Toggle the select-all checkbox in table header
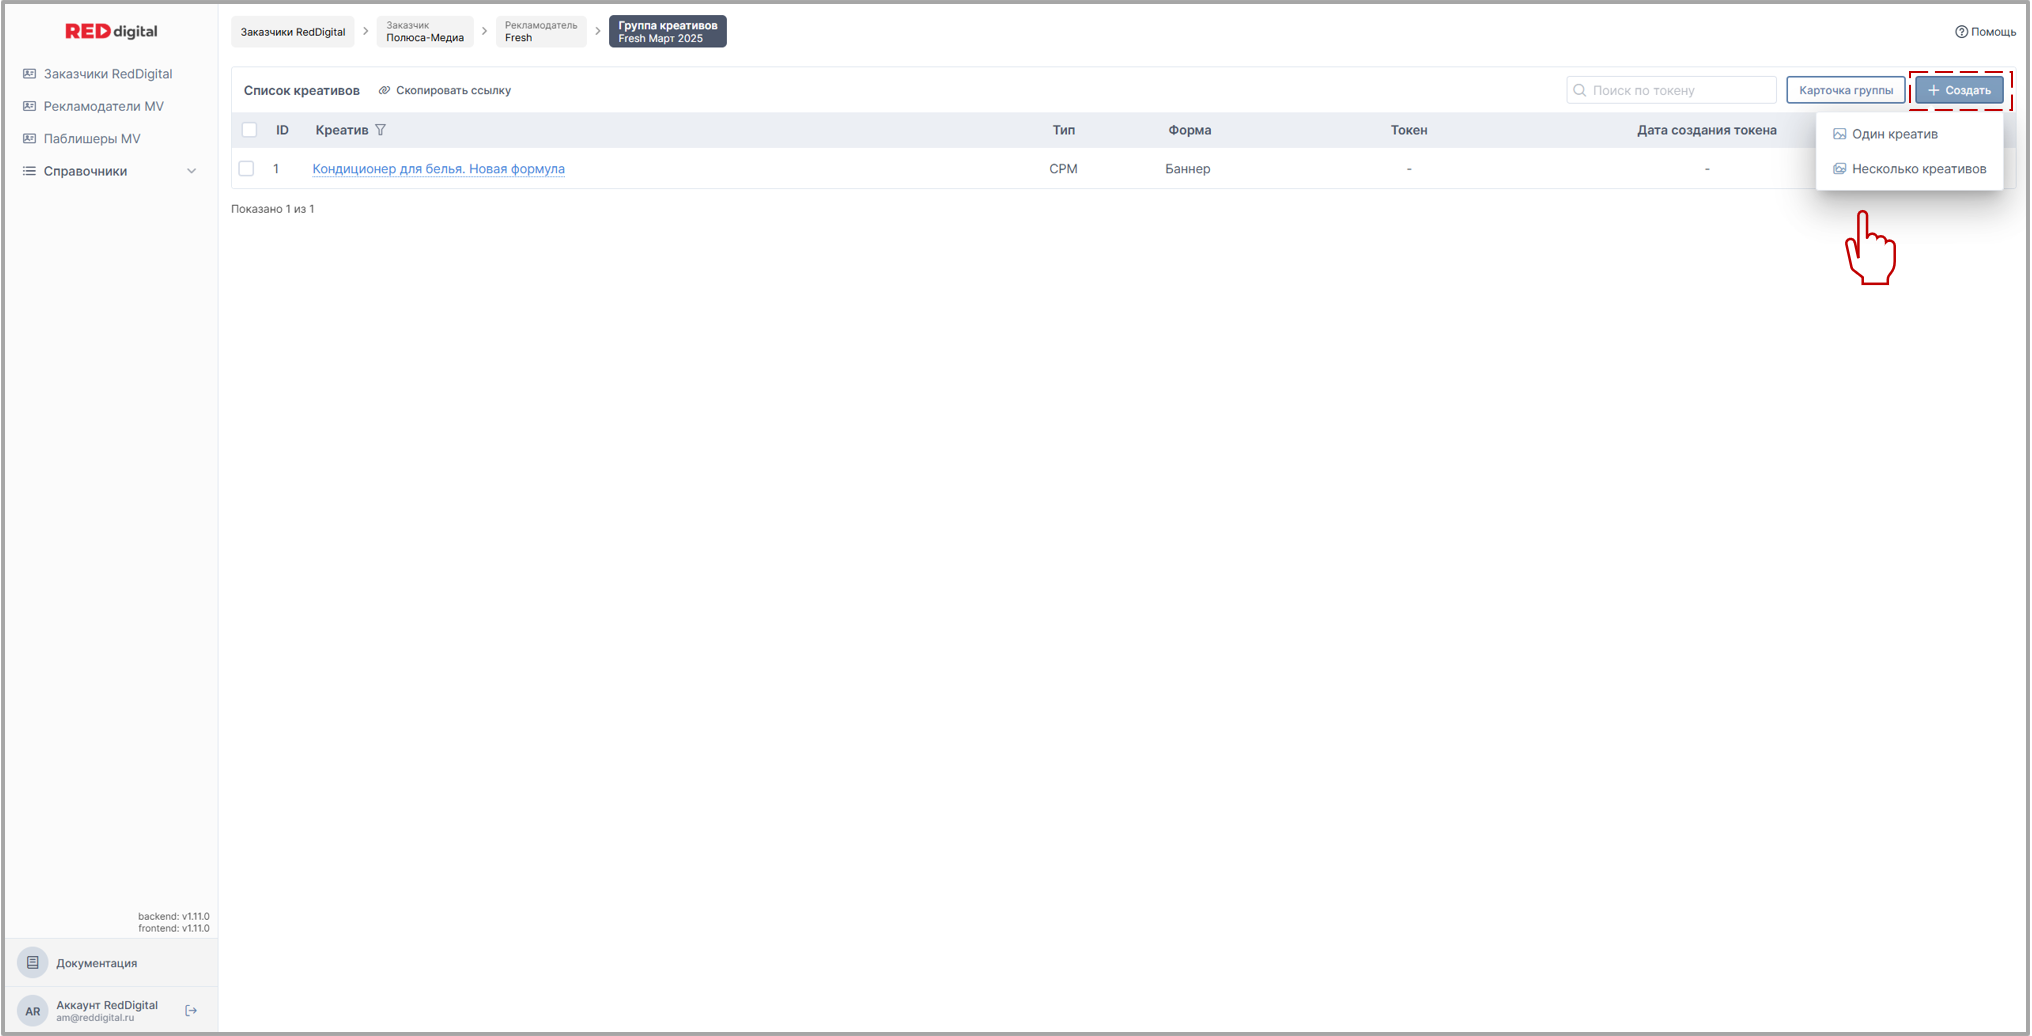The width and height of the screenshot is (2032, 1036). 249,130
